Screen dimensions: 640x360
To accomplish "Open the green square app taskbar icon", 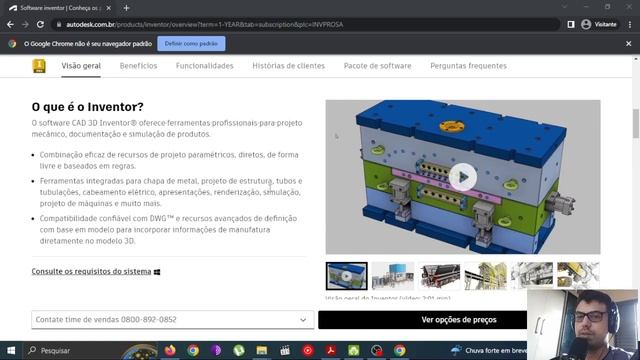I will click(353, 351).
